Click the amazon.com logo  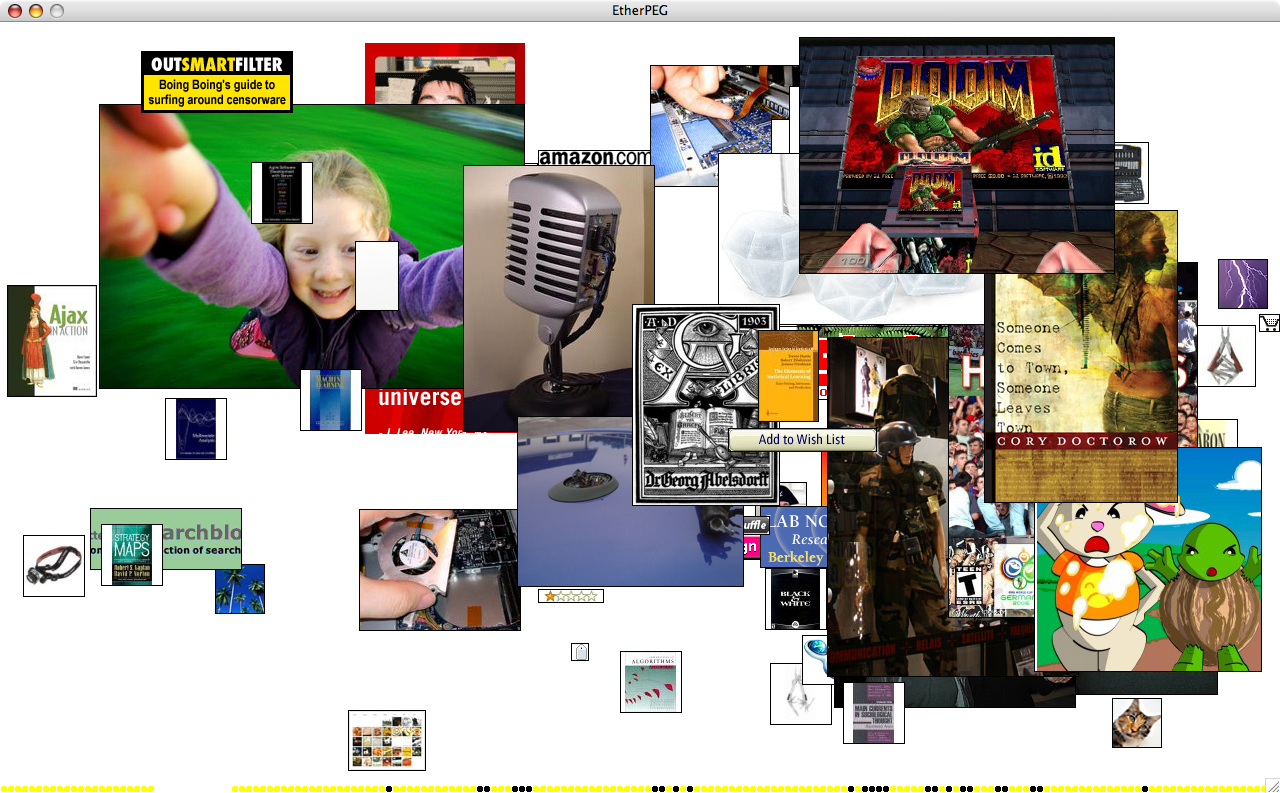pos(594,157)
